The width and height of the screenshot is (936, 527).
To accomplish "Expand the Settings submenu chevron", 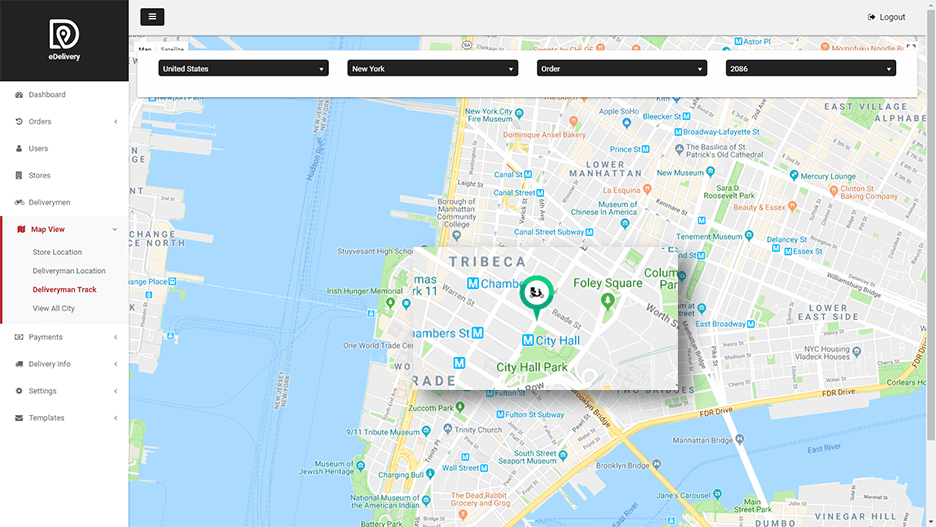I will (116, 391).
